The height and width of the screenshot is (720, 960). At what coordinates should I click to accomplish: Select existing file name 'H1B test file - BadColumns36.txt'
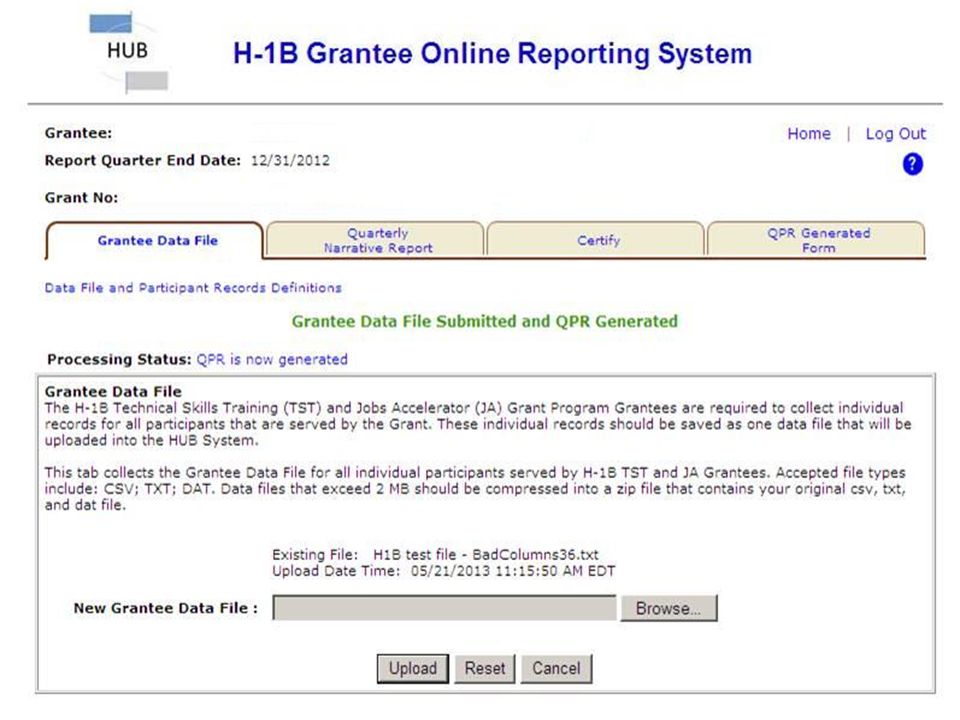tap(486, 555)
